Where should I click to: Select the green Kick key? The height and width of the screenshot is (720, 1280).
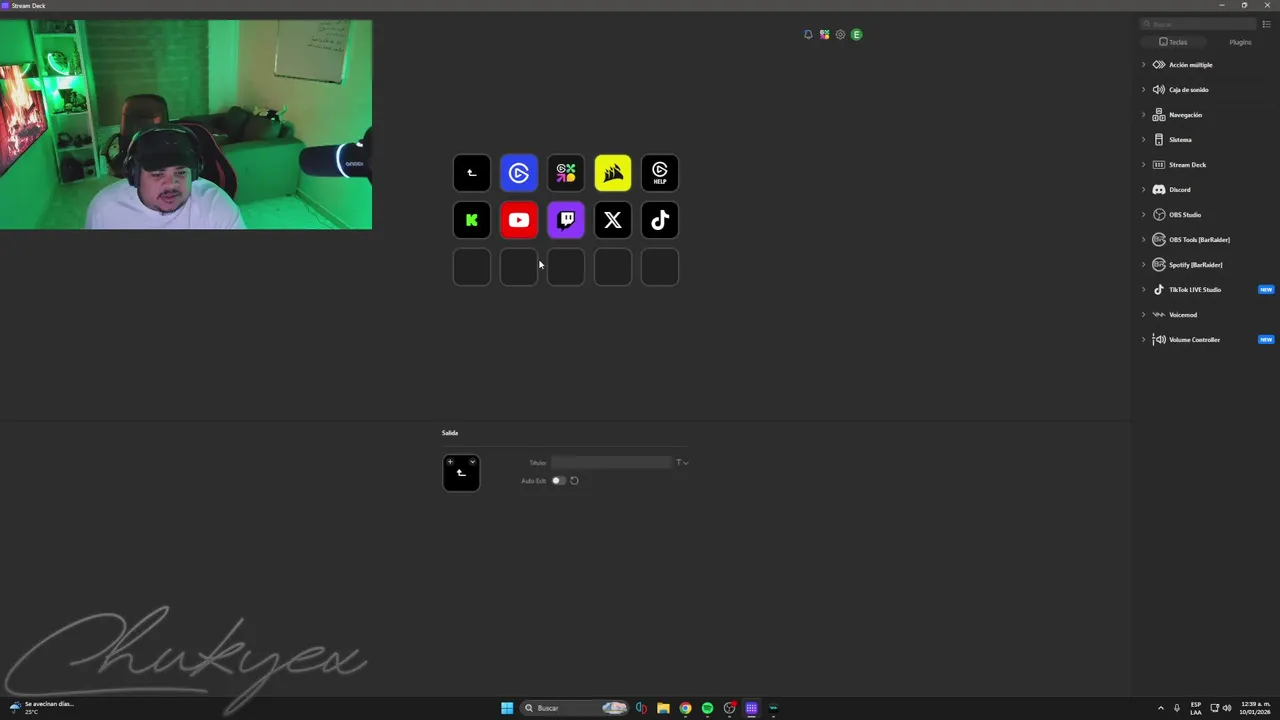point(472,220)
